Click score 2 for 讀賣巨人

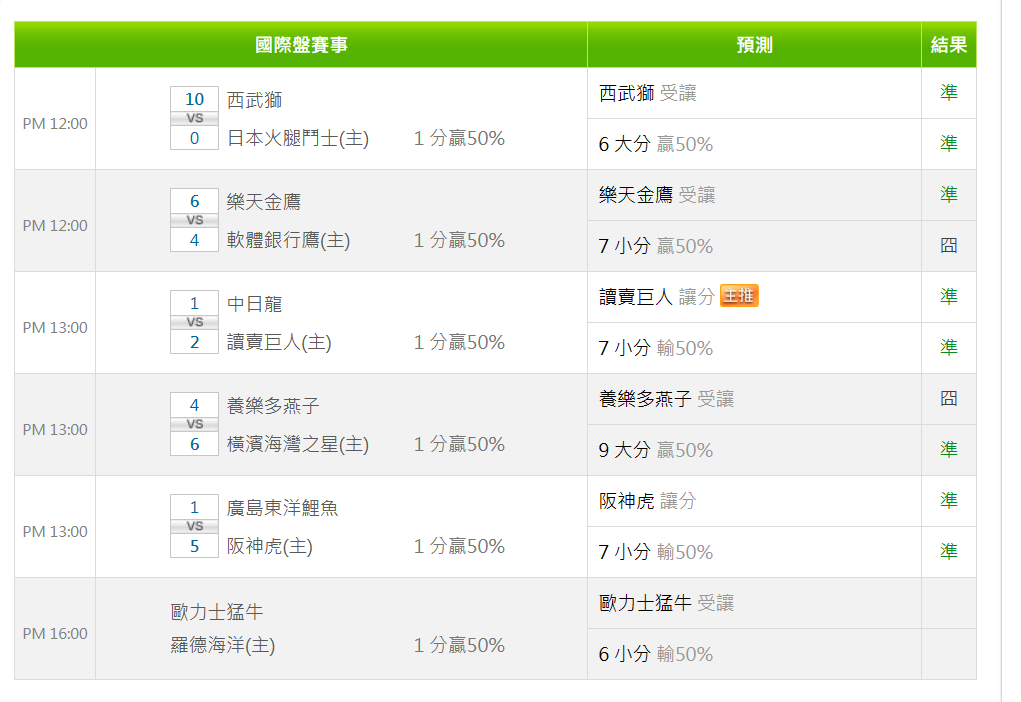click(x=194, y=342)
